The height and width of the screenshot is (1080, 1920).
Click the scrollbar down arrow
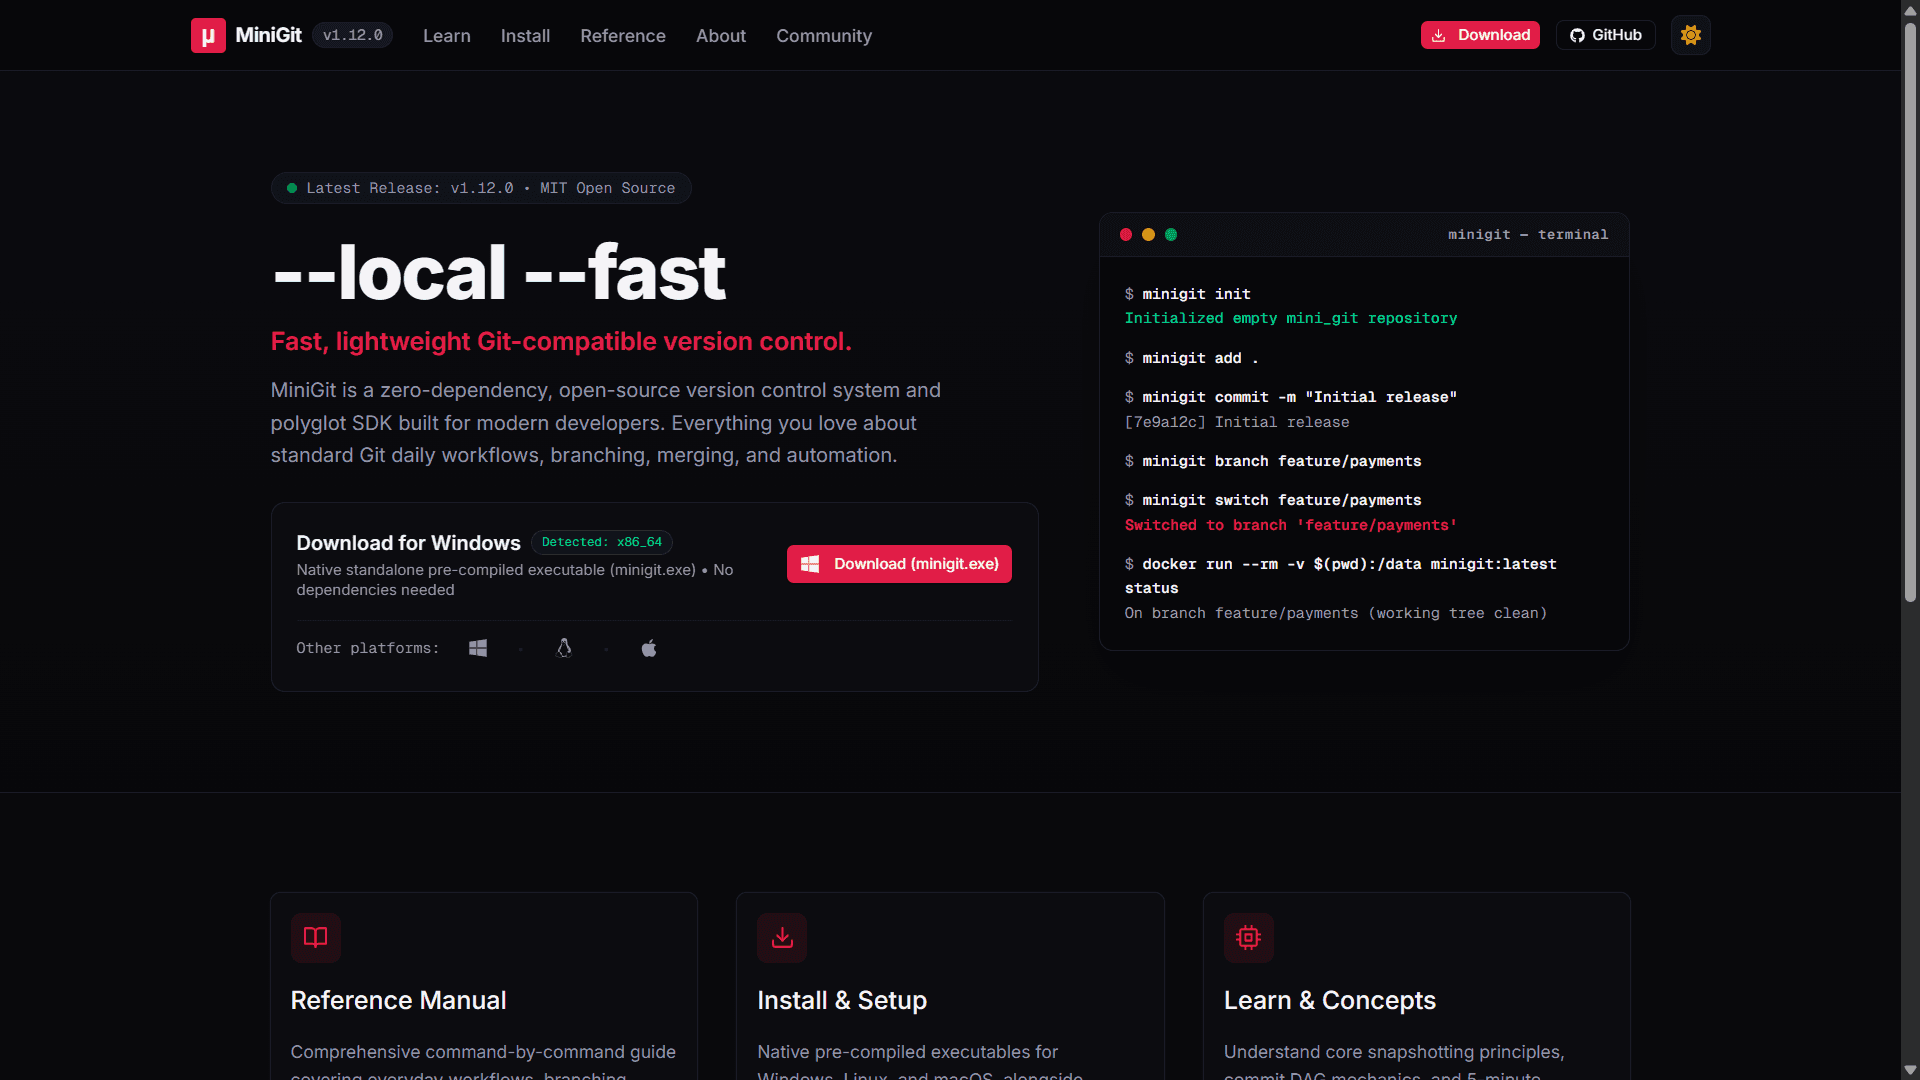(x=1910, y=1070)
